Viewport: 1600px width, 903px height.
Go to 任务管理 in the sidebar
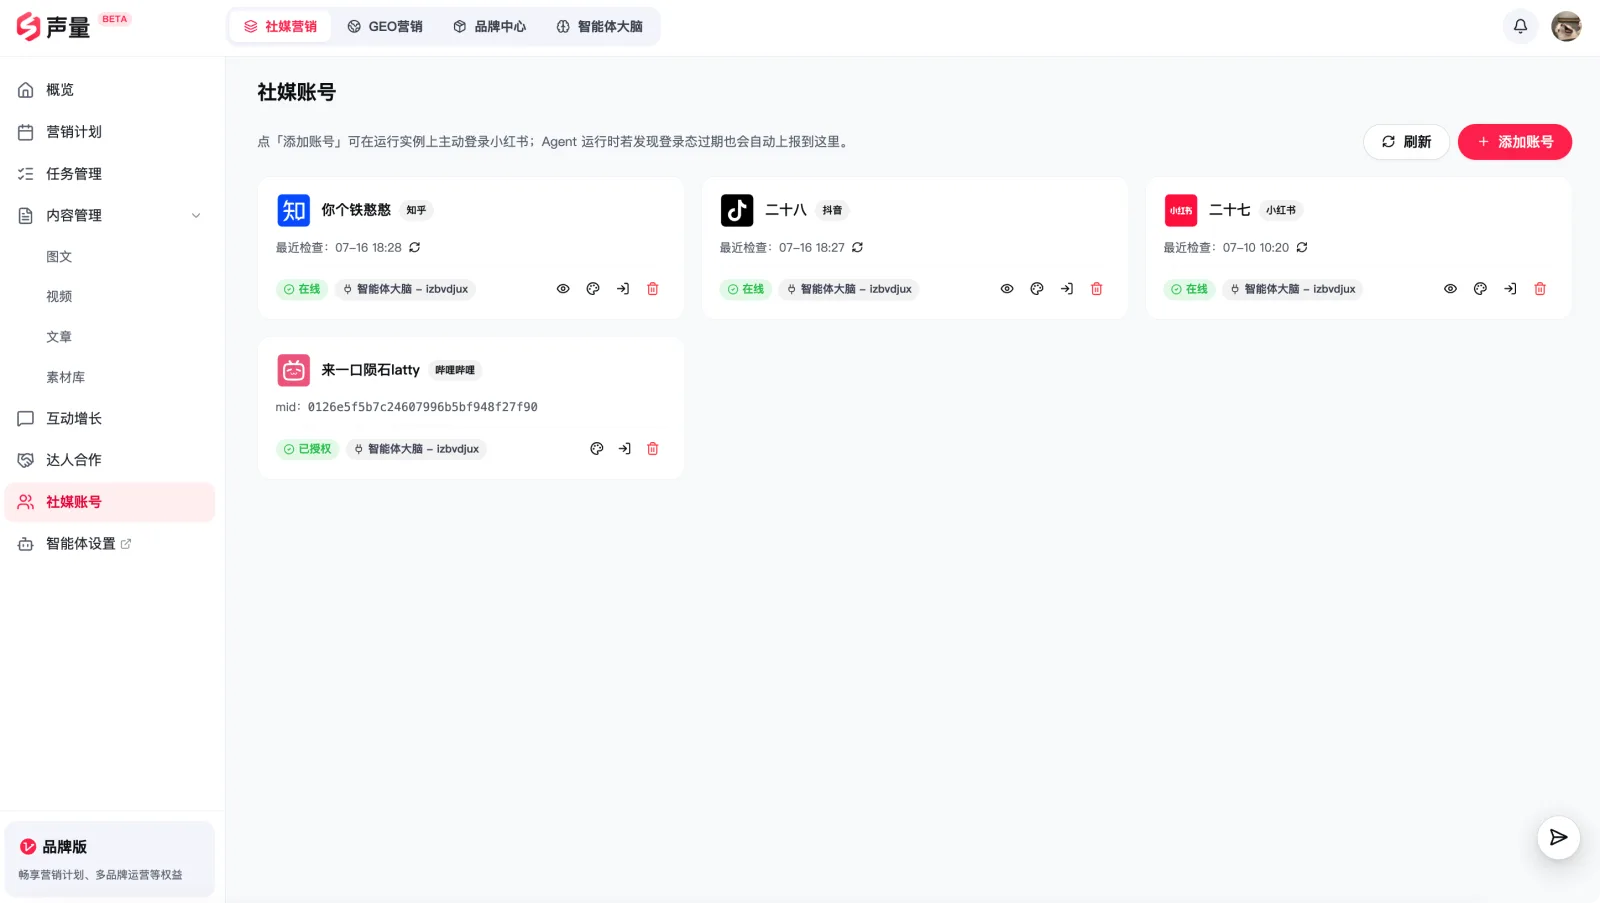click(110, 174)
